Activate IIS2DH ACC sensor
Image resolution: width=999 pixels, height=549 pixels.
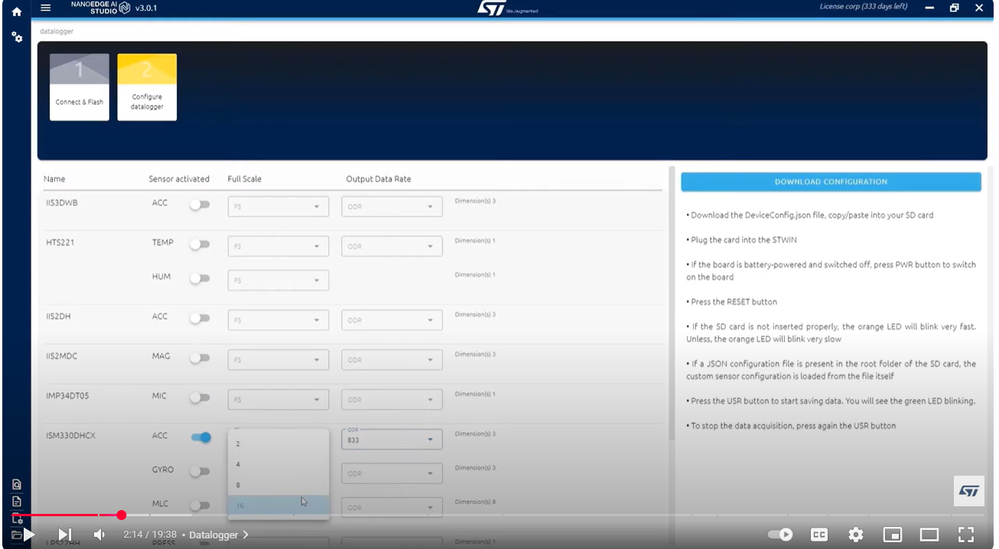[200, 318]
